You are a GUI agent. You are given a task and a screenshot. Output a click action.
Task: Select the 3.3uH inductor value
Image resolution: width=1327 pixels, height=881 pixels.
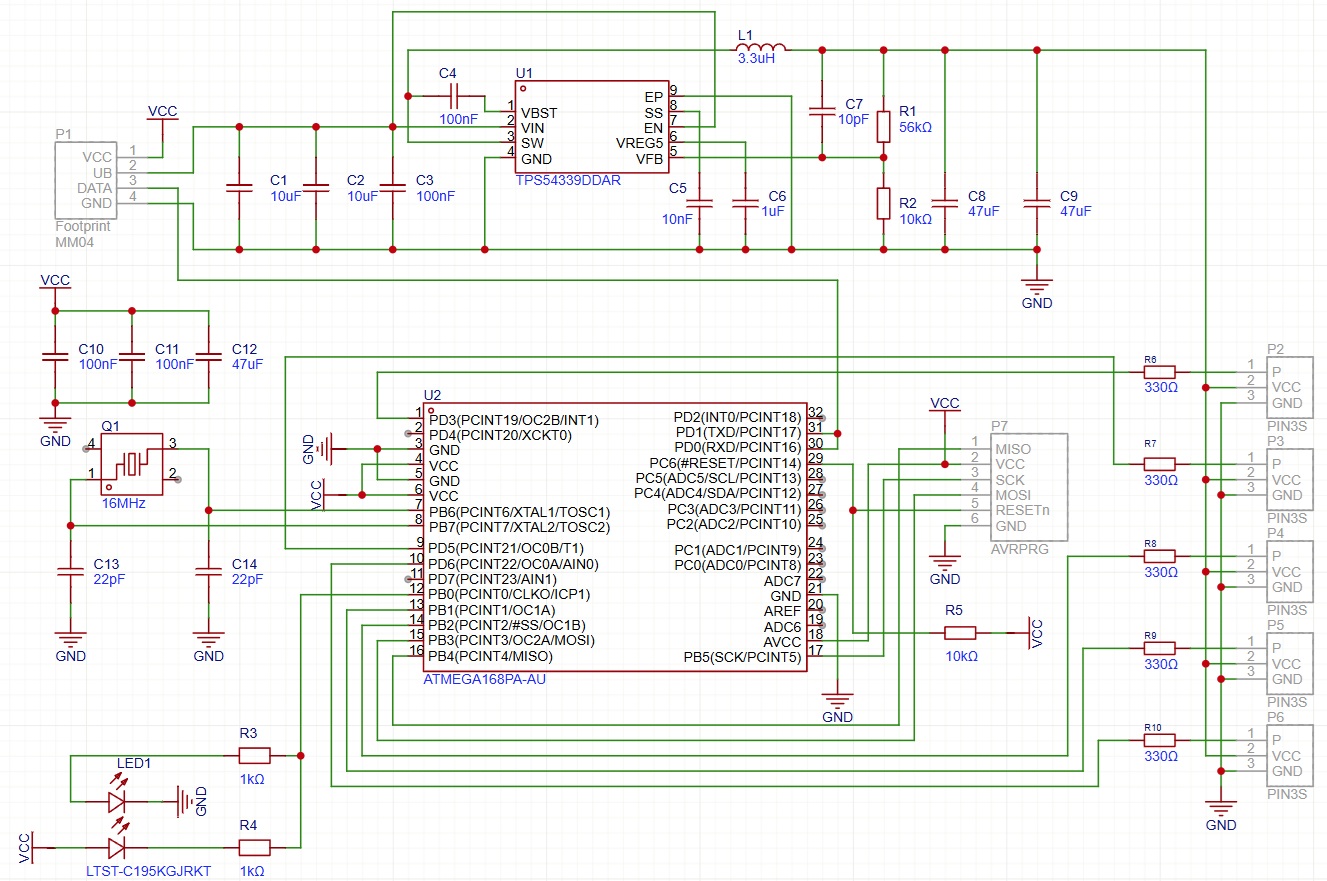756,59
